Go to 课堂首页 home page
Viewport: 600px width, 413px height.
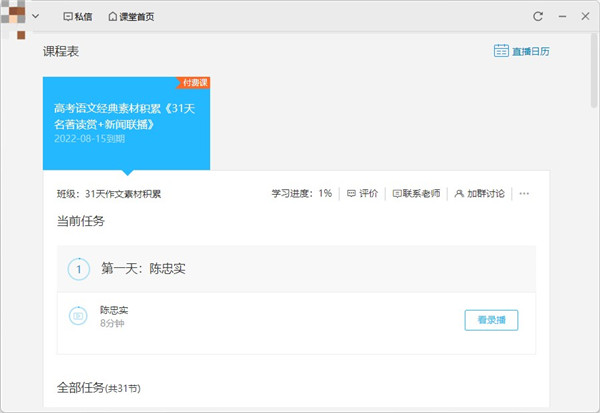[x=131, y=16]
